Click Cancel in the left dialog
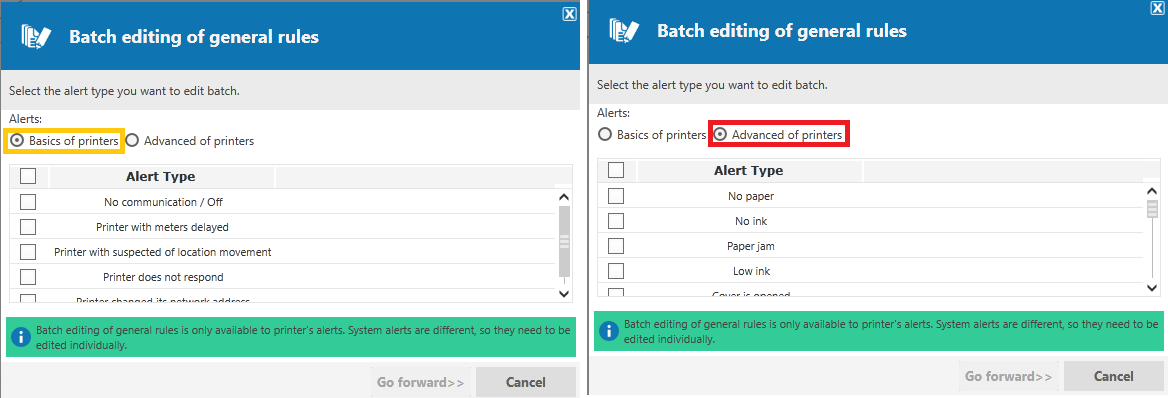 (526, 382)
